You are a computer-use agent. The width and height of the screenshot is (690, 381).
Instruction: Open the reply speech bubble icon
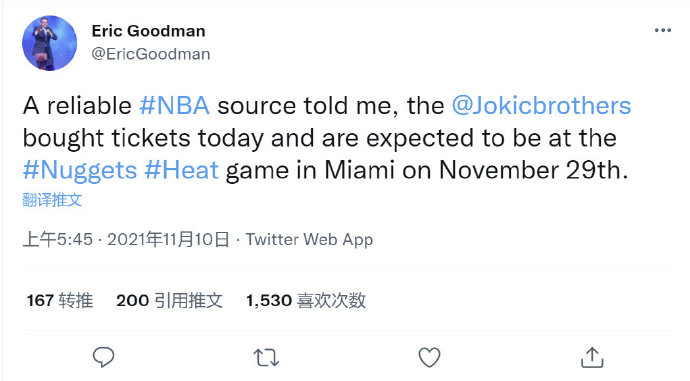[103, 357]
